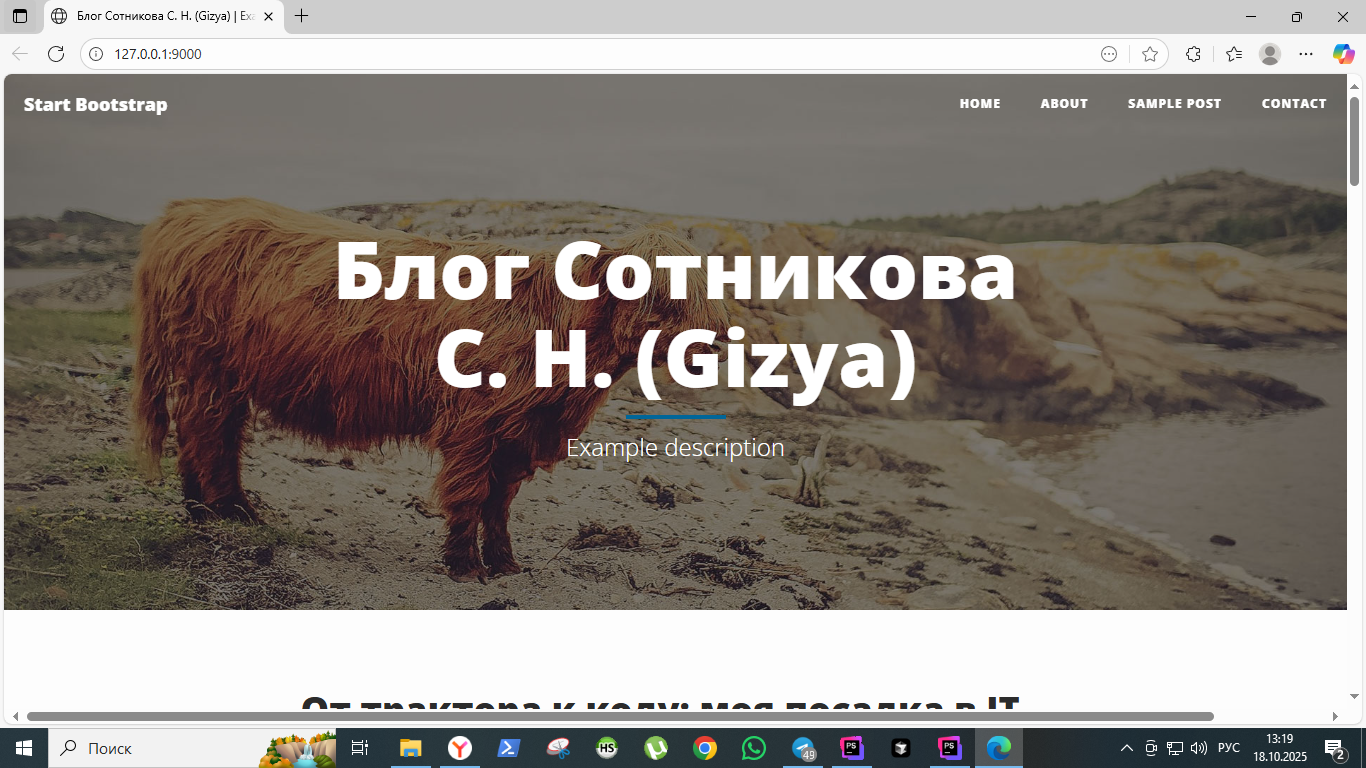Open the tab actions menu icon
Image resolution: width=1366 pixels, height=768 pixels.
[20, 16]
